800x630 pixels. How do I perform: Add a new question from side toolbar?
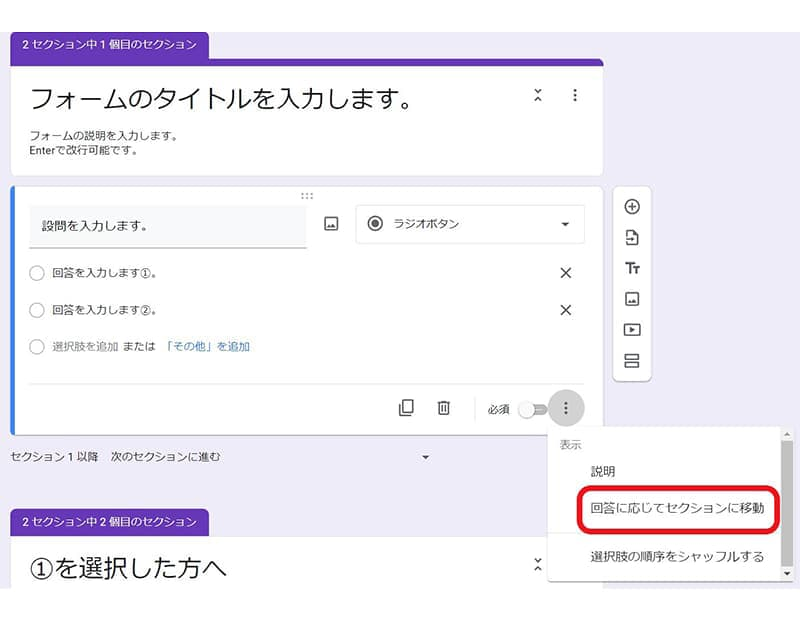[632, 207]
